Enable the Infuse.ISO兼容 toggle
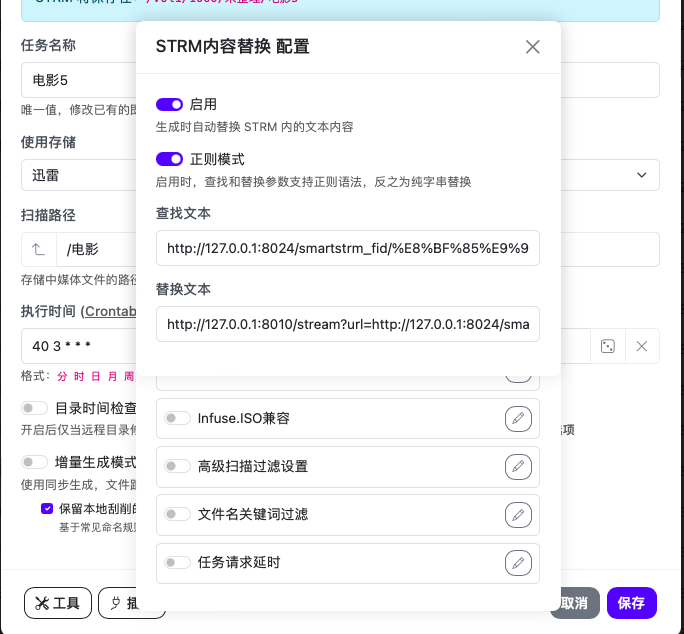This screenshot has height=634, width=684. (177, 418)
